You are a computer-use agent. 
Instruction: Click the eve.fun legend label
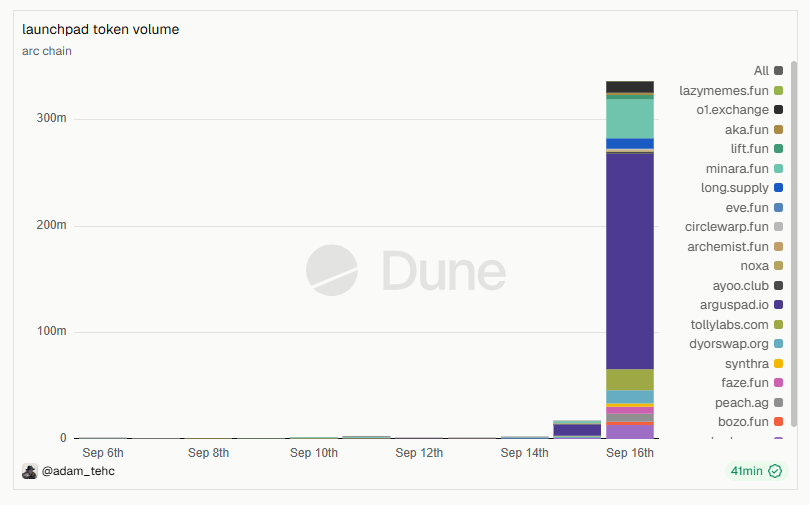pos(747,208)
